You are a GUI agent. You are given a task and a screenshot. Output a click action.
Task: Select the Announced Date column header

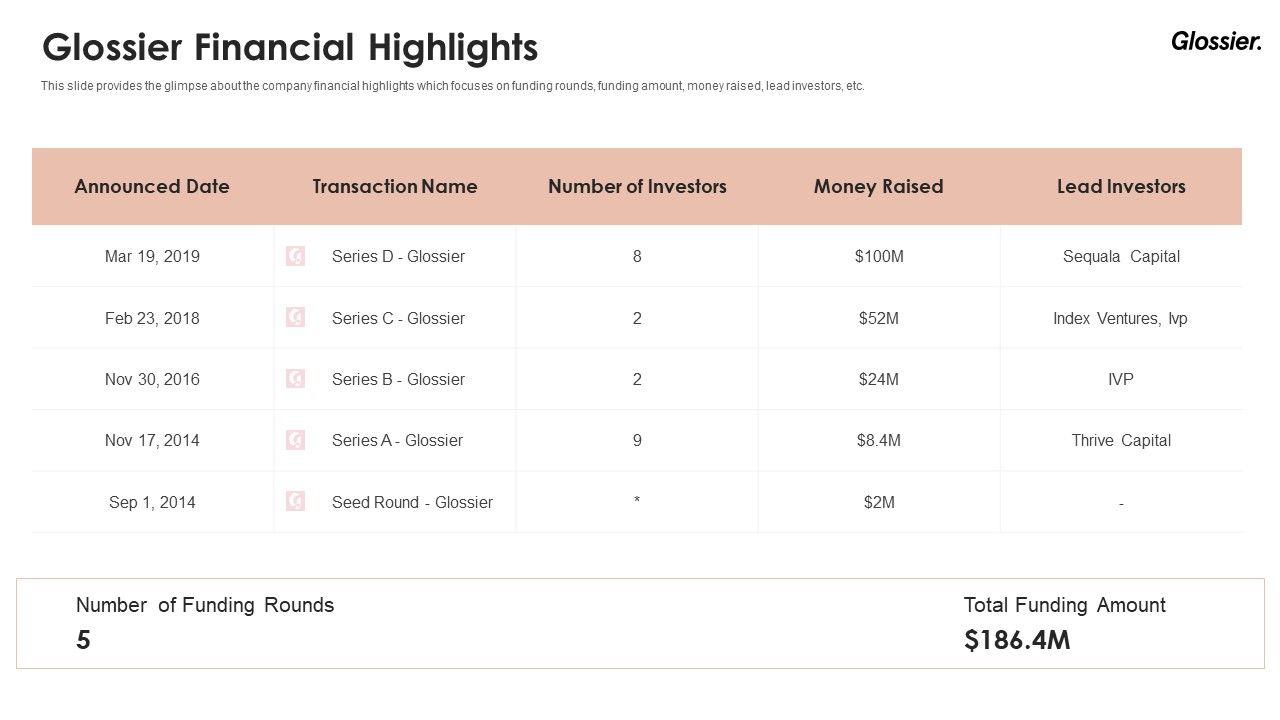coord(152,187)
